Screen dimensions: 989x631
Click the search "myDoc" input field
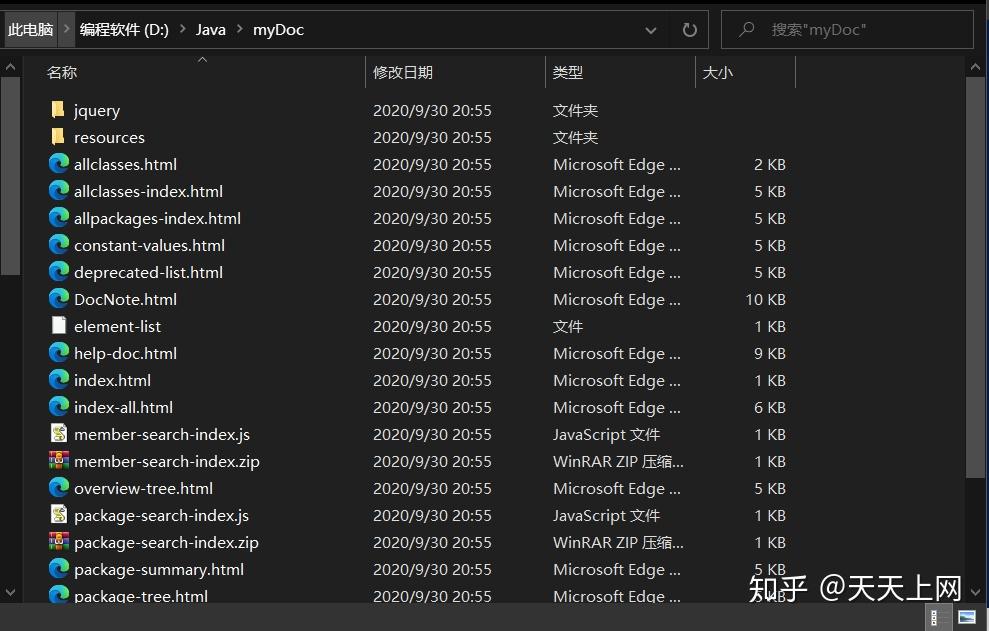click(847, 30)
